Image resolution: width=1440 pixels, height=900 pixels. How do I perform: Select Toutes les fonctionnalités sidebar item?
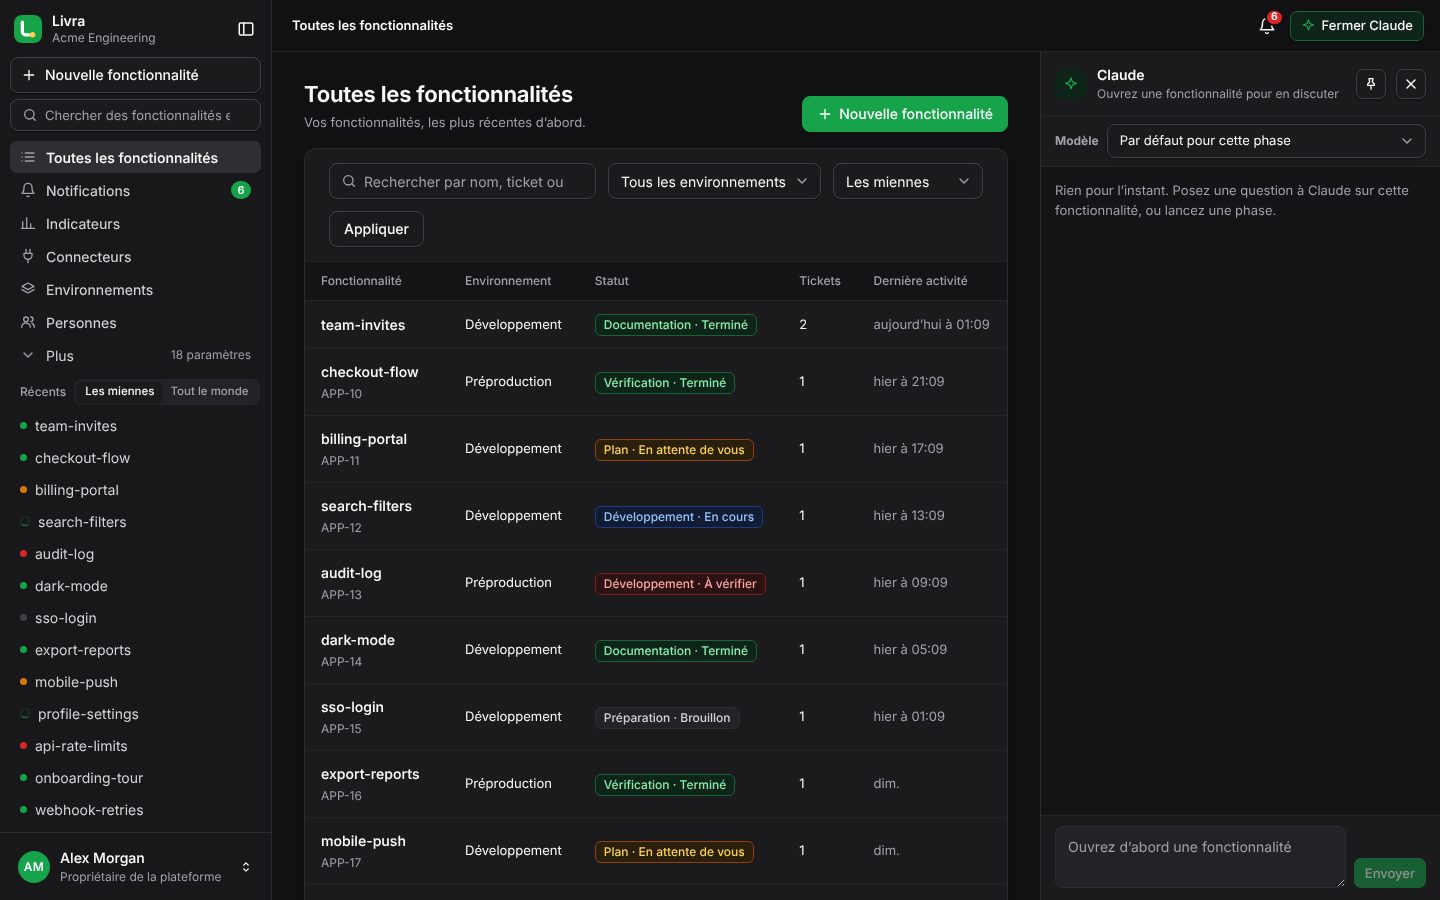[135, 158]
